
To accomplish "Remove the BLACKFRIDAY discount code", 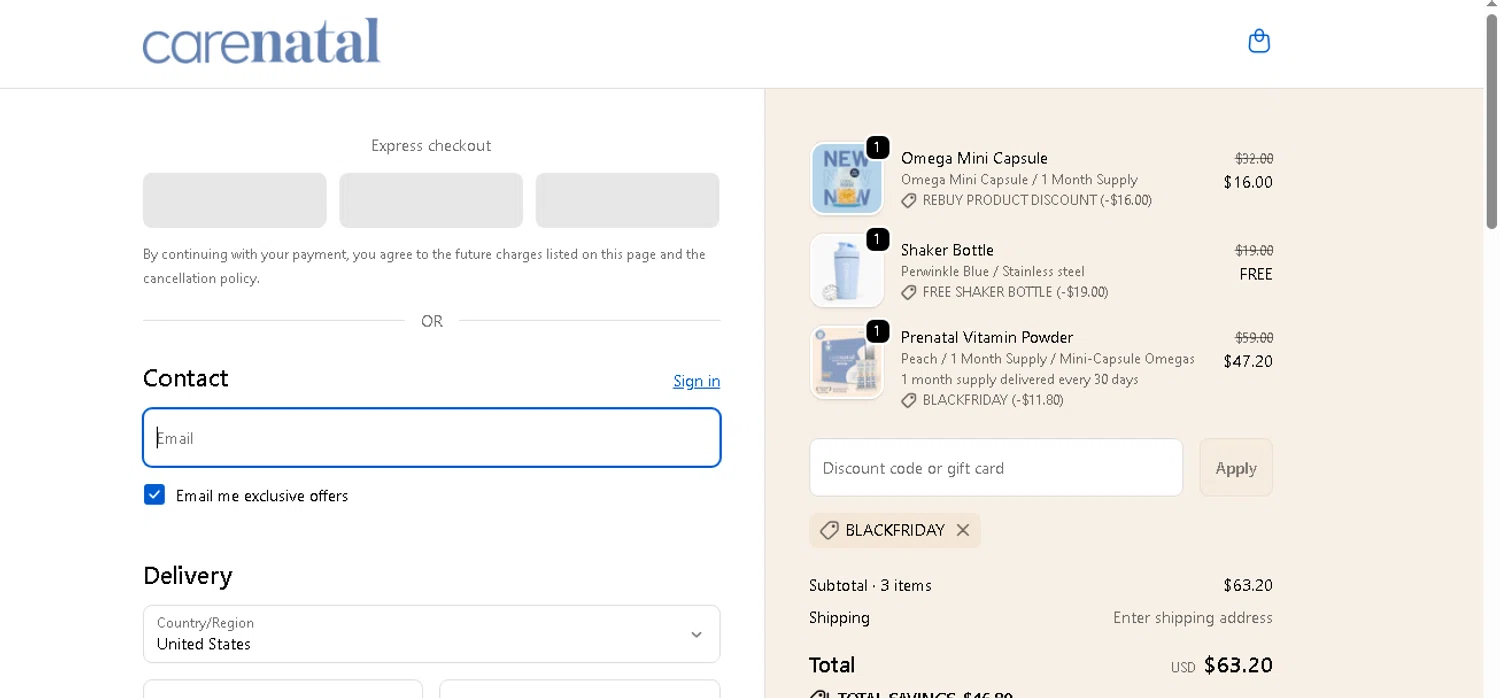I will click(963, 530).
